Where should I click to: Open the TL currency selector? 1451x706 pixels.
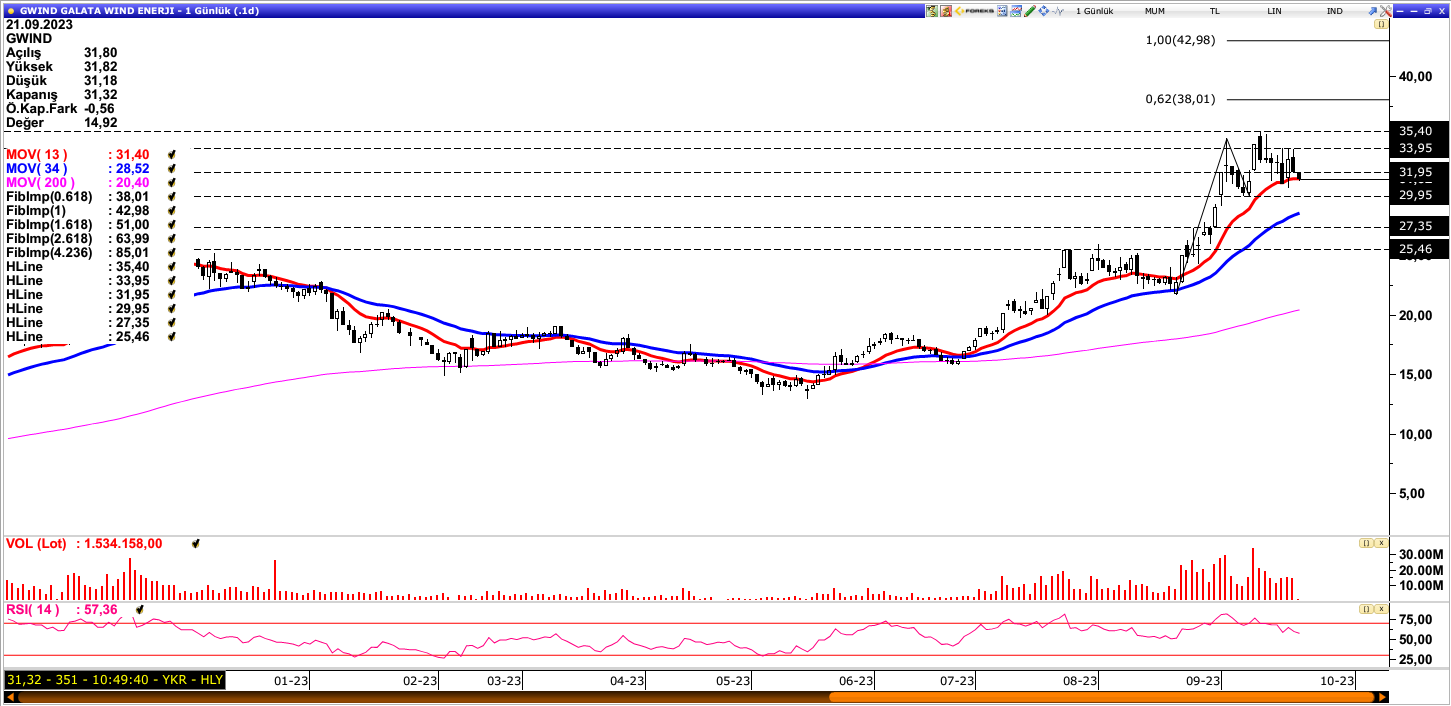(x=1215, y=10)
